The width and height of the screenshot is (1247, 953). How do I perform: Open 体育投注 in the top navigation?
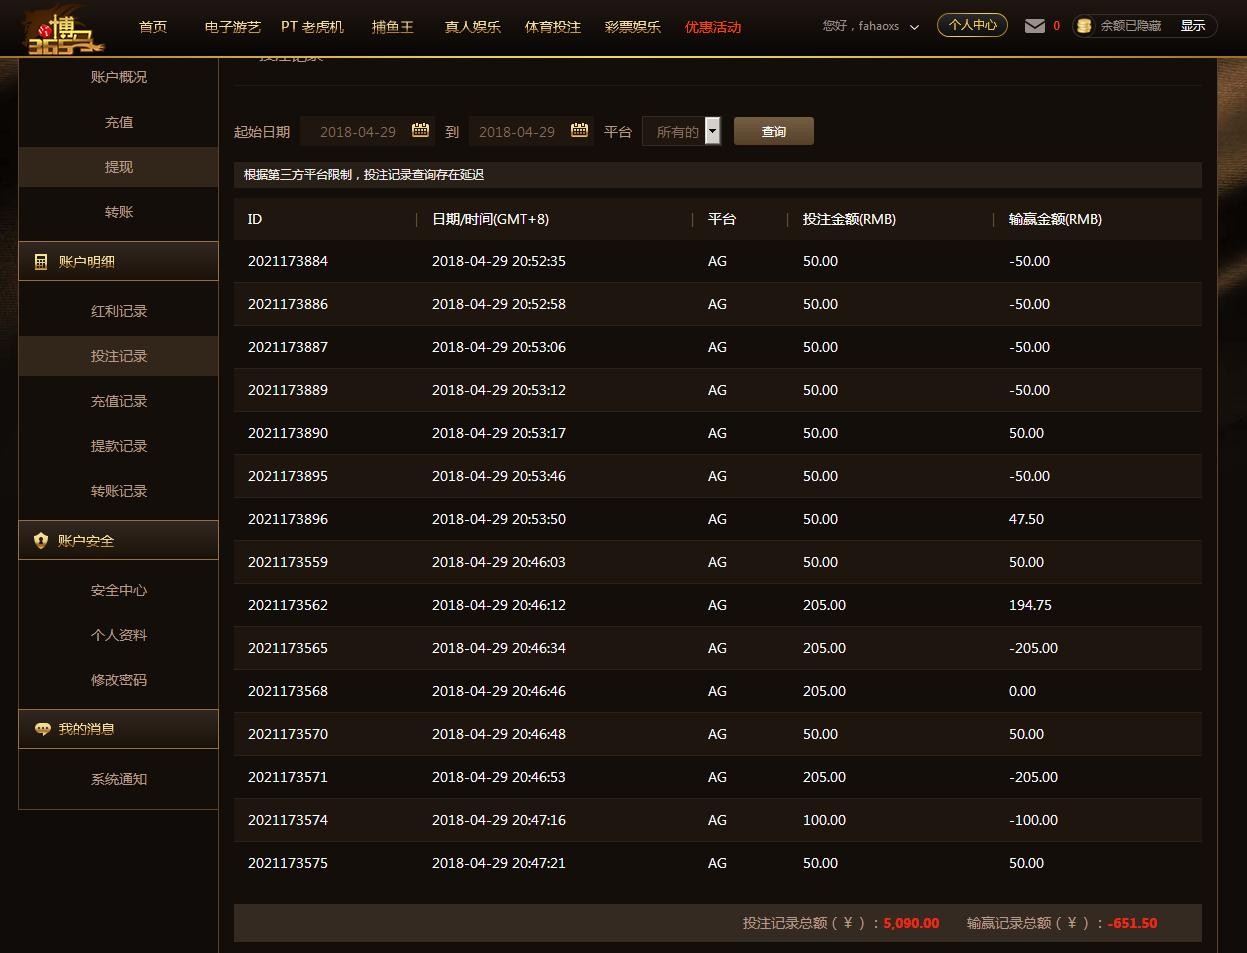pyautogui.click(x=552, y=27)
